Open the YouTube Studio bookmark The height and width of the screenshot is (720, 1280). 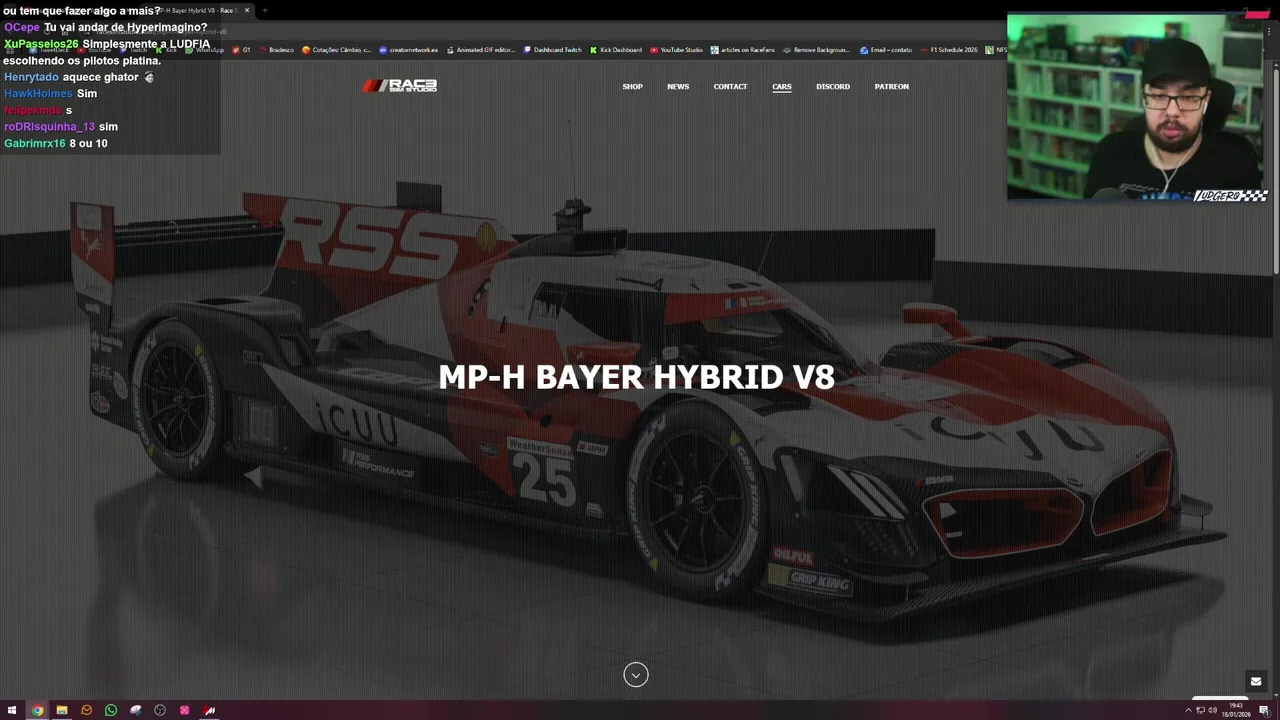[676, 50]
